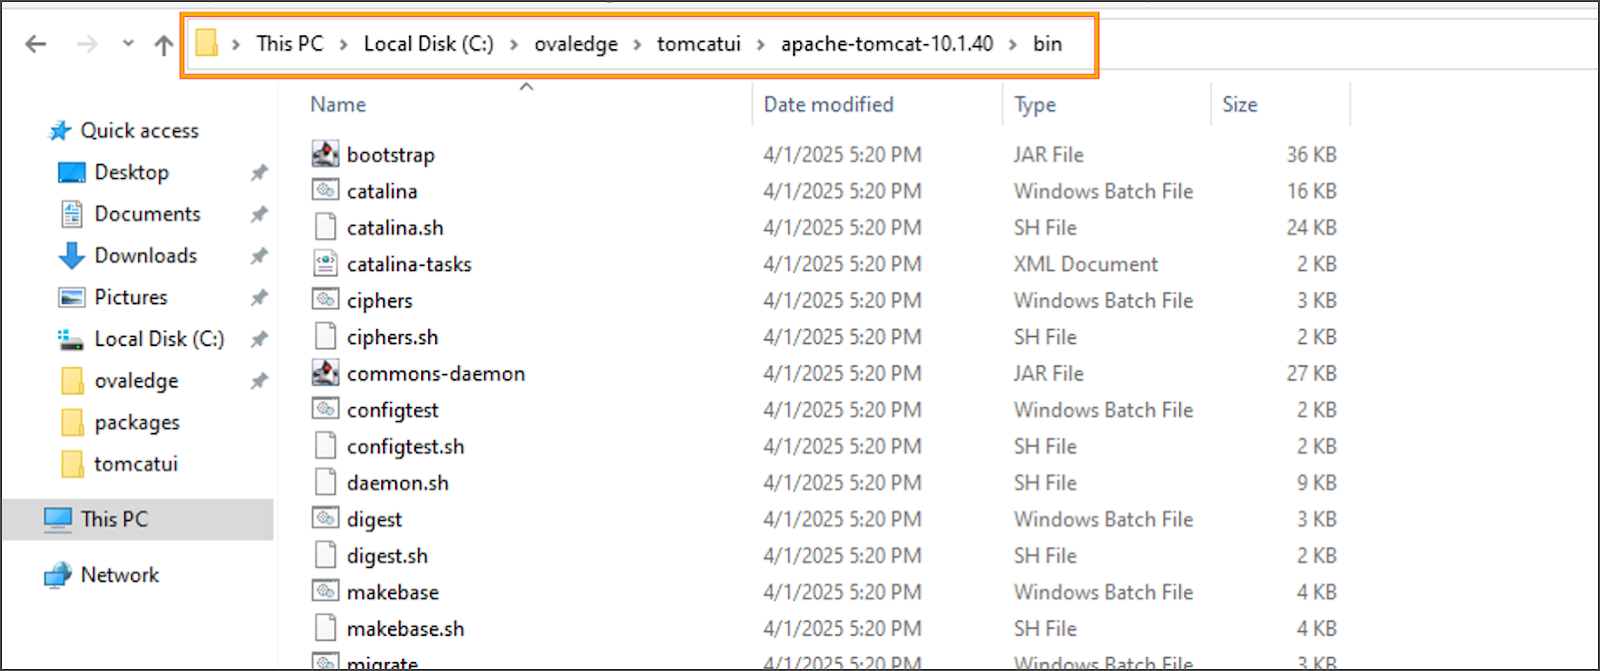
Task: Open the packages folder in Quick access
Action: (x=137, y=422)
